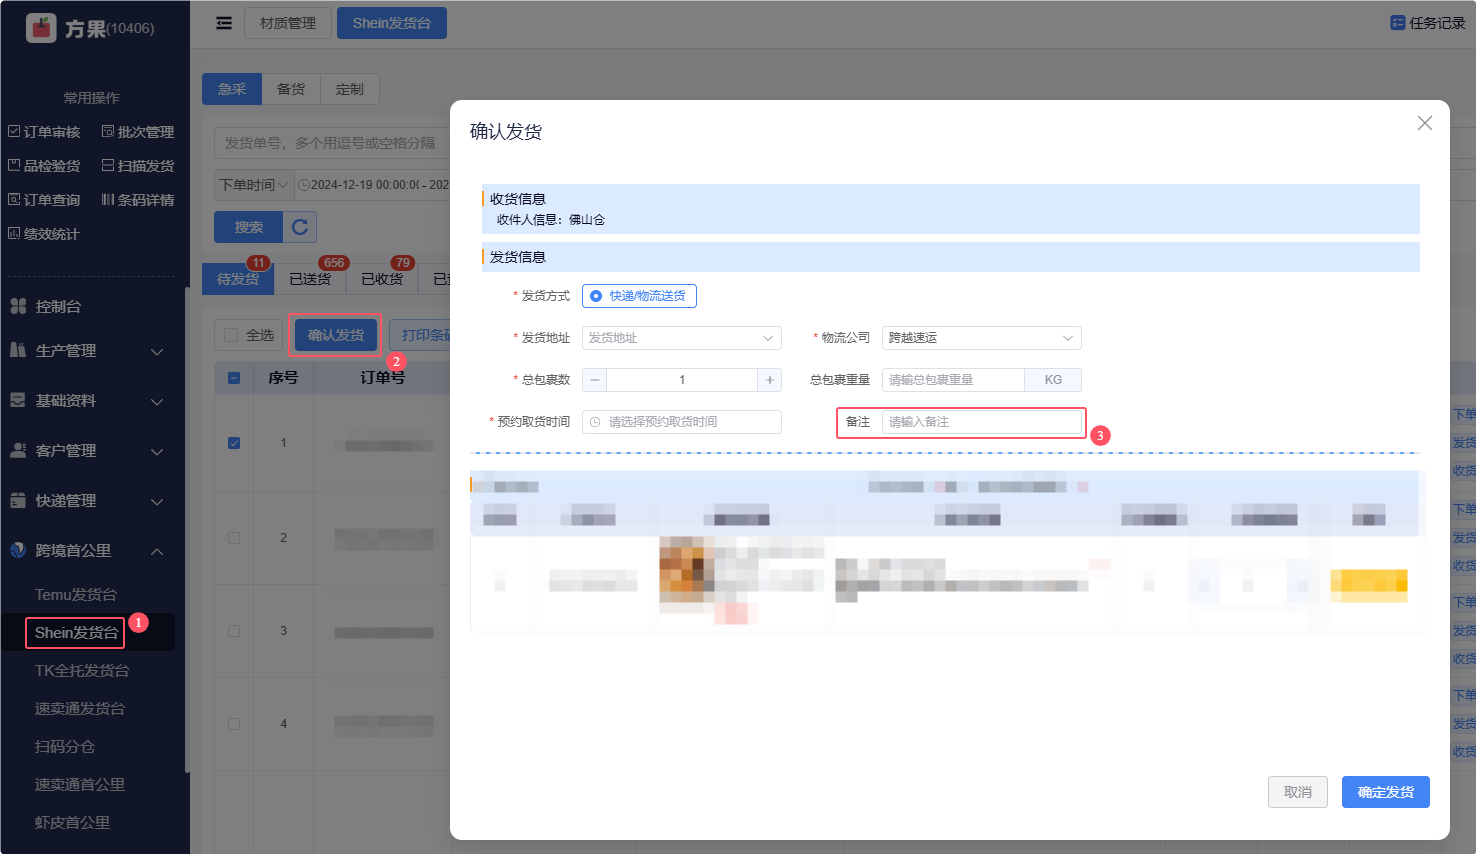Click the 方果 app logo

click(41, 28)
